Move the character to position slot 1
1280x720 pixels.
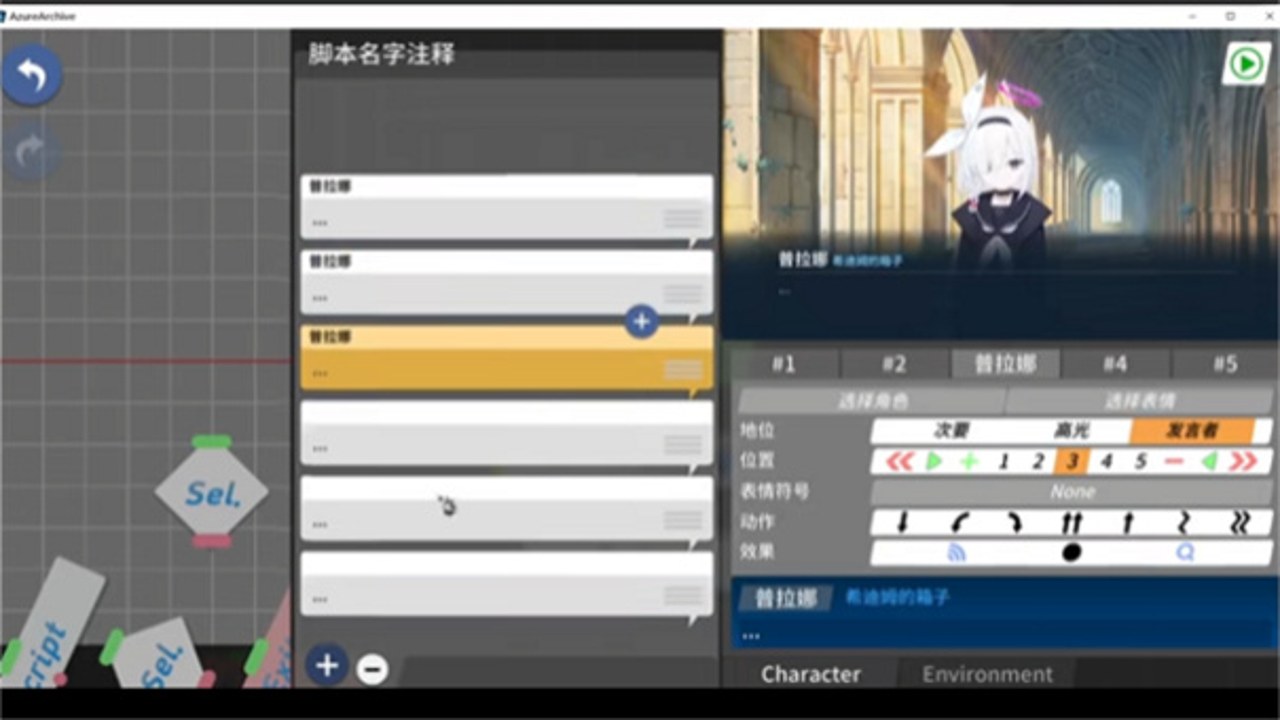tap(1004, 462)
